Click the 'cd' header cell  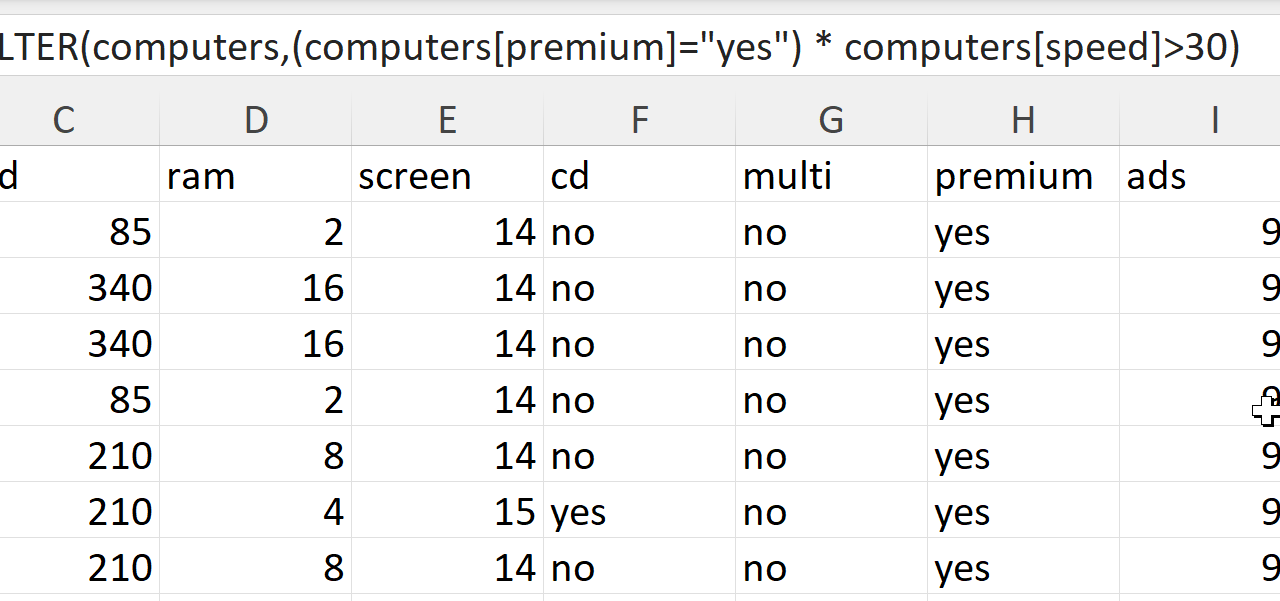(639, 176)
